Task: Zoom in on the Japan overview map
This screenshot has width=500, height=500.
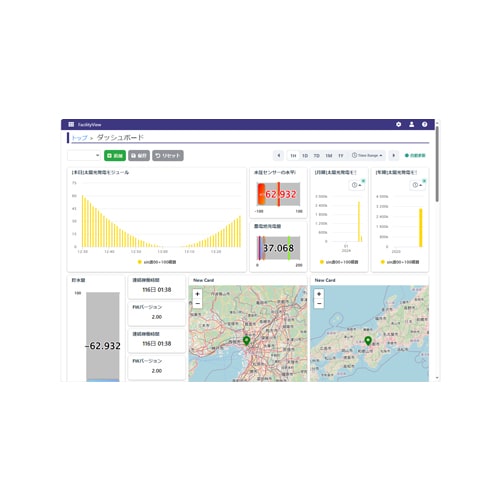Action: (319, 294)
